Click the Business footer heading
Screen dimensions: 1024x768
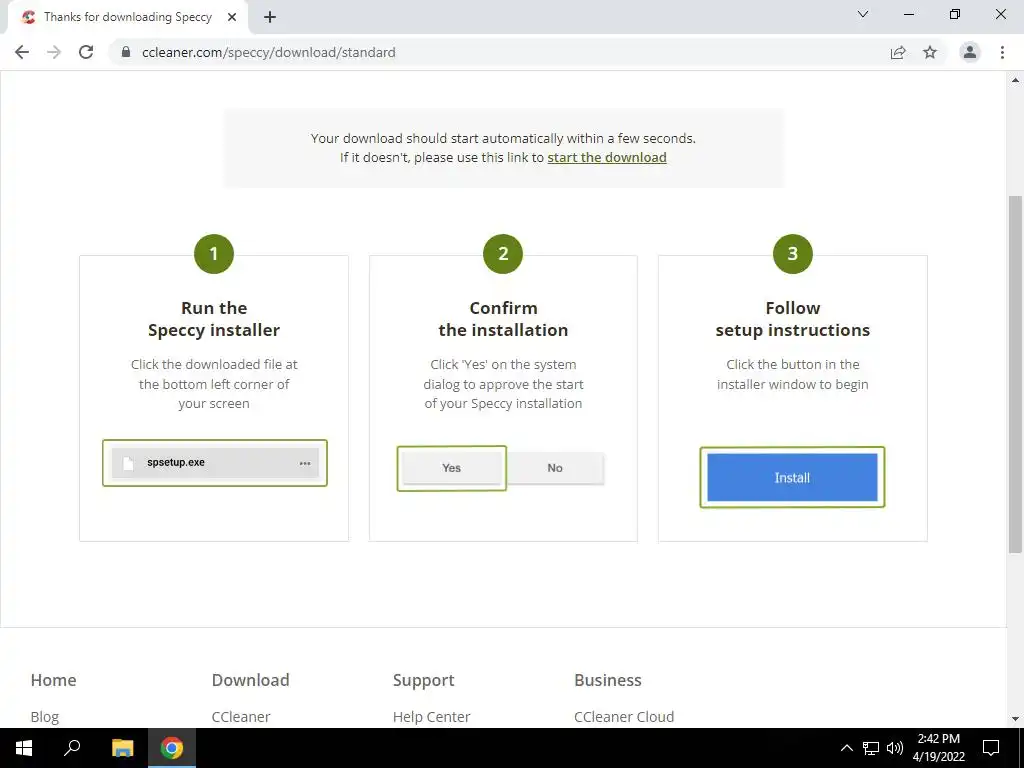point(607,680)
